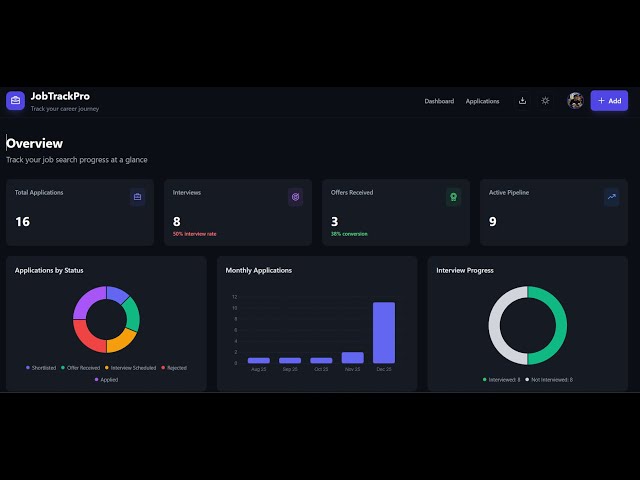This screenshot has width=640, height=480.
Task: Click the trending arrow icon in Active Pipeline card
Action: pyautogui.click(x=611, y=197)
